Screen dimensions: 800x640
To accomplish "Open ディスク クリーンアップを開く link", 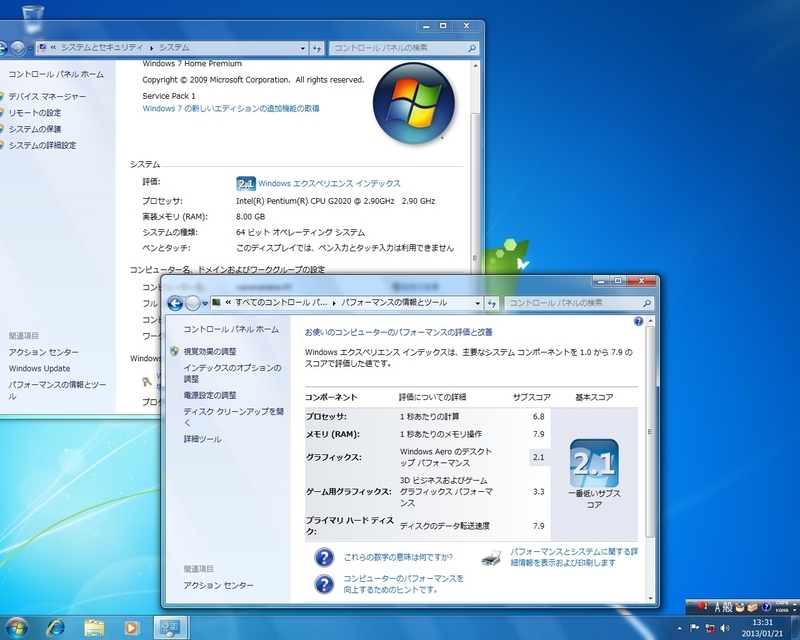I will pos(234,416).
